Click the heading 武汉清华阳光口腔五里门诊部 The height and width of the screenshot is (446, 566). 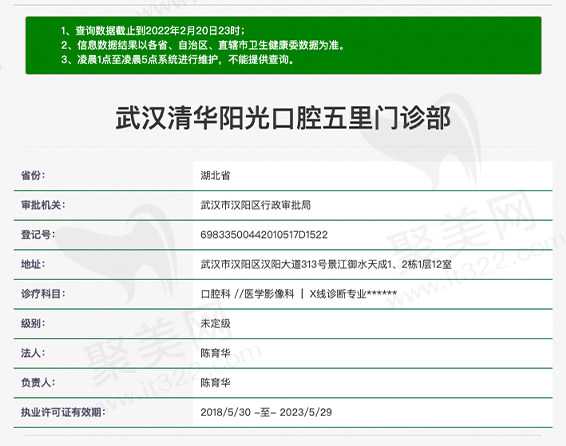point(283,118)
